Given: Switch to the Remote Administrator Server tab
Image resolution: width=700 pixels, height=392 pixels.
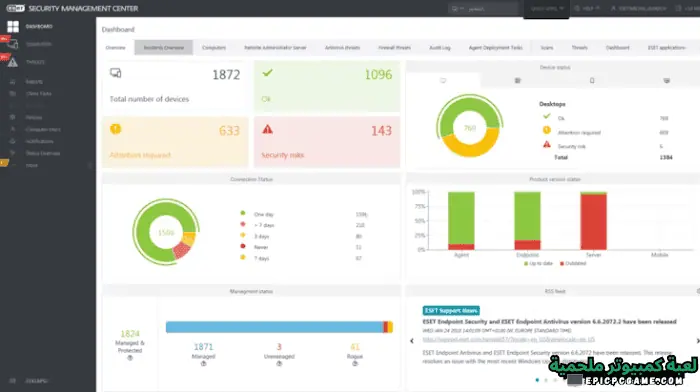Looking at the screenshot, I should 275,47.
